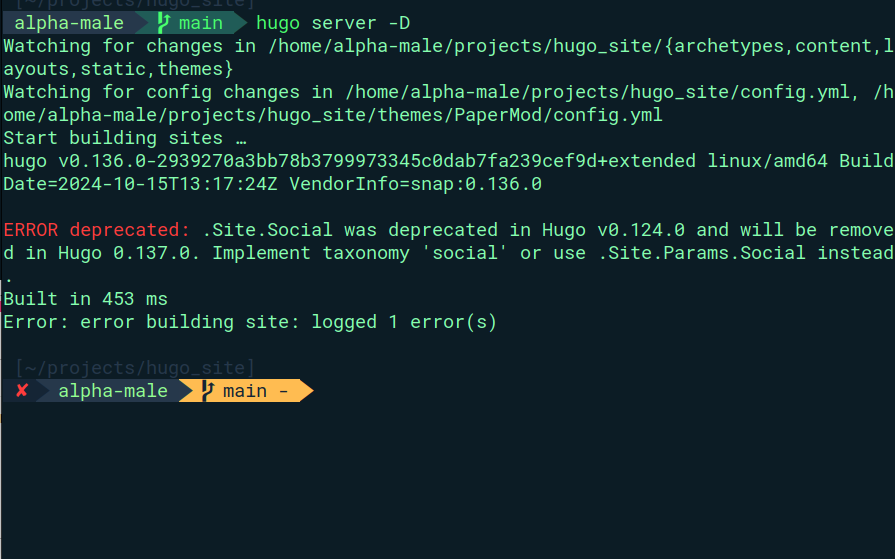Viewport: 895px width, 559px height.
Task: Click the typed "hugo server -D" command
Action: pos(333,23)
